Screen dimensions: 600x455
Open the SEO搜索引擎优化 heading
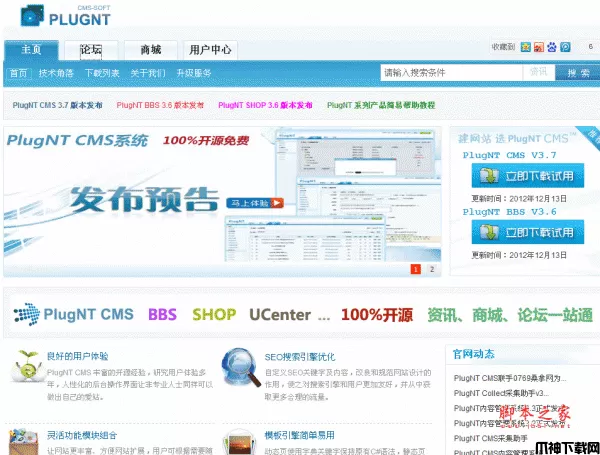[x=300, y=357]
